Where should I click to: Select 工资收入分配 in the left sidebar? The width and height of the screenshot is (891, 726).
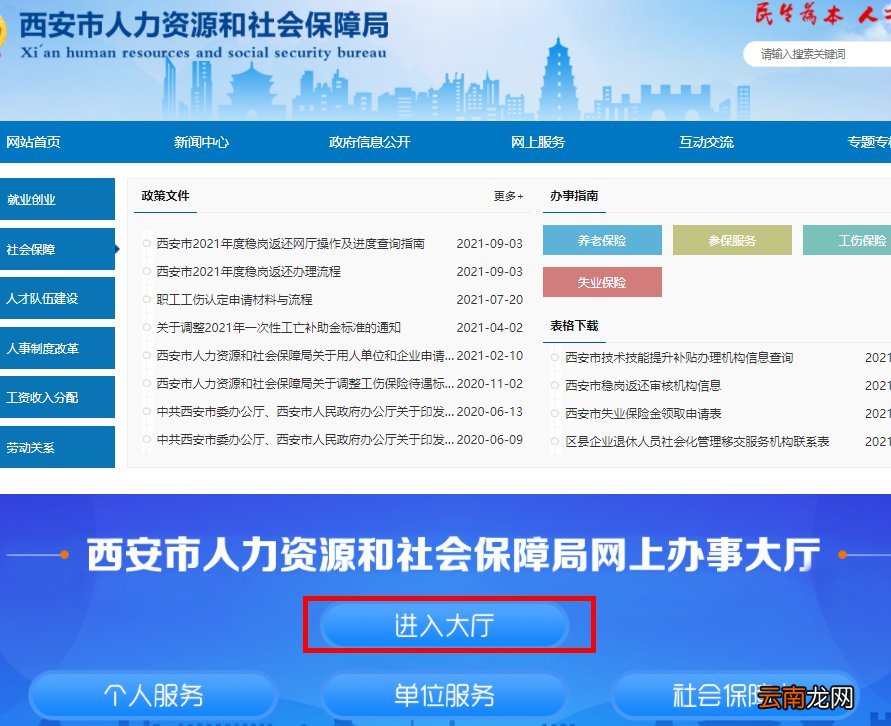click(57, 397)
